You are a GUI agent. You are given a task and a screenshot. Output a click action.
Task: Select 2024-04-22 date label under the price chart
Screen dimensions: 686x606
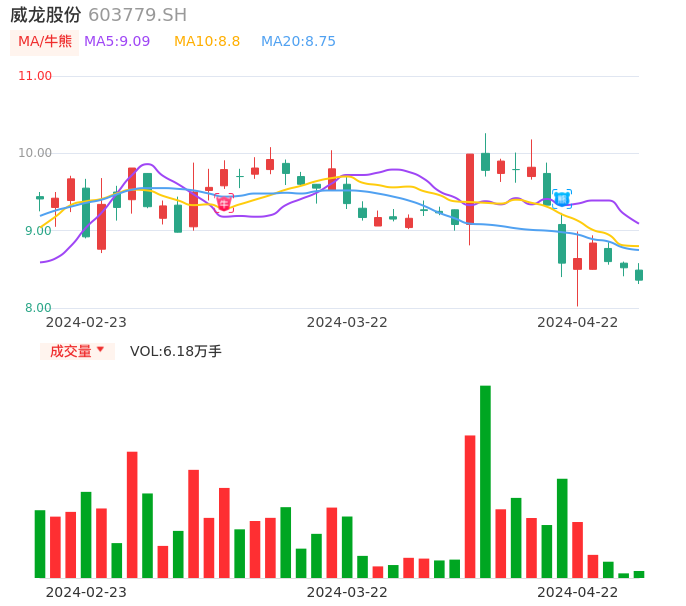click(x=578, y=322)
